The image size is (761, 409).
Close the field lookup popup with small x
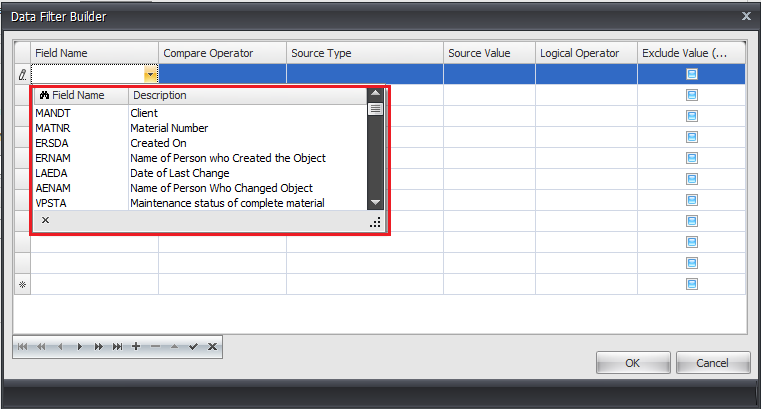click(45, 220)
